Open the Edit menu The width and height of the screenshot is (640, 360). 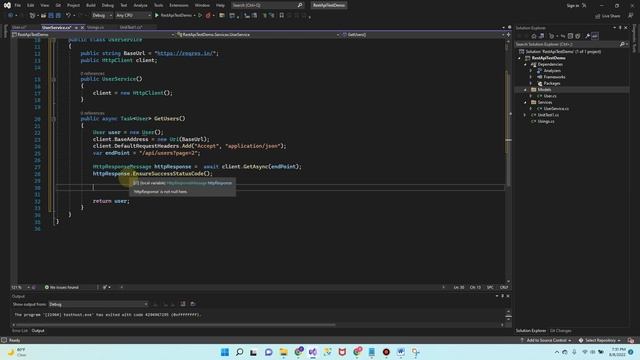click(x=31, y=5)
